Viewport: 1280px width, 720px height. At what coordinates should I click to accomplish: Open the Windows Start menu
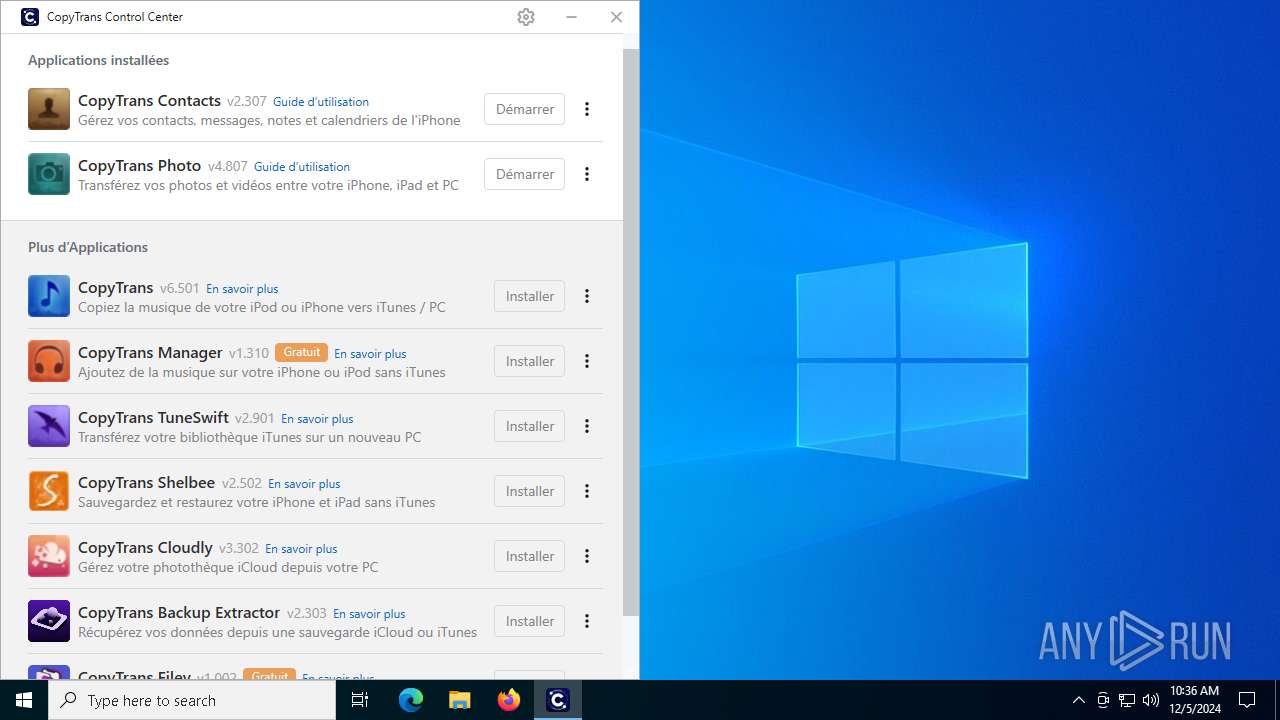click(x=24, y=700)
